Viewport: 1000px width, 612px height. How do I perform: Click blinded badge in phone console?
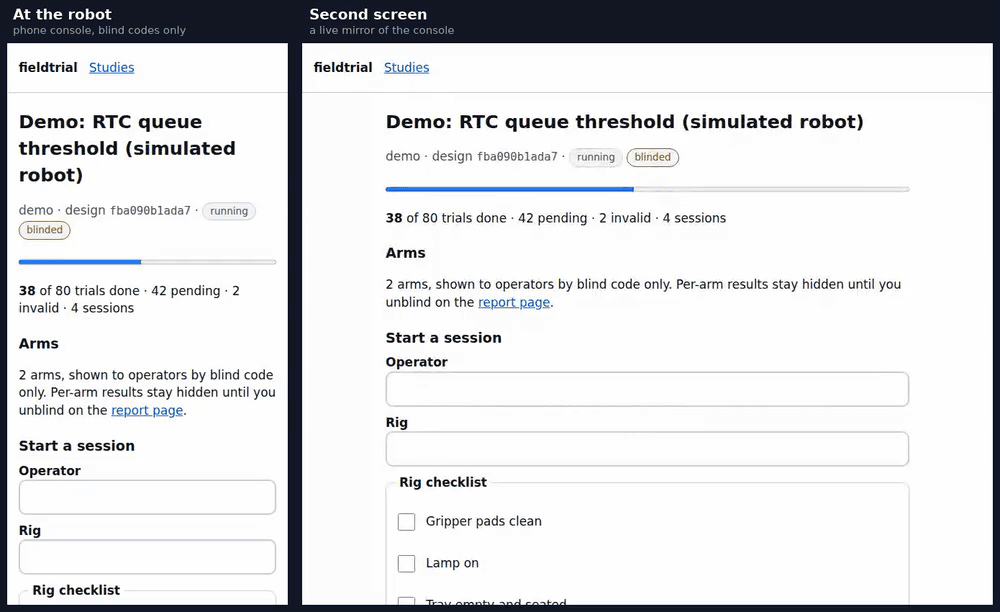(45, 230)
